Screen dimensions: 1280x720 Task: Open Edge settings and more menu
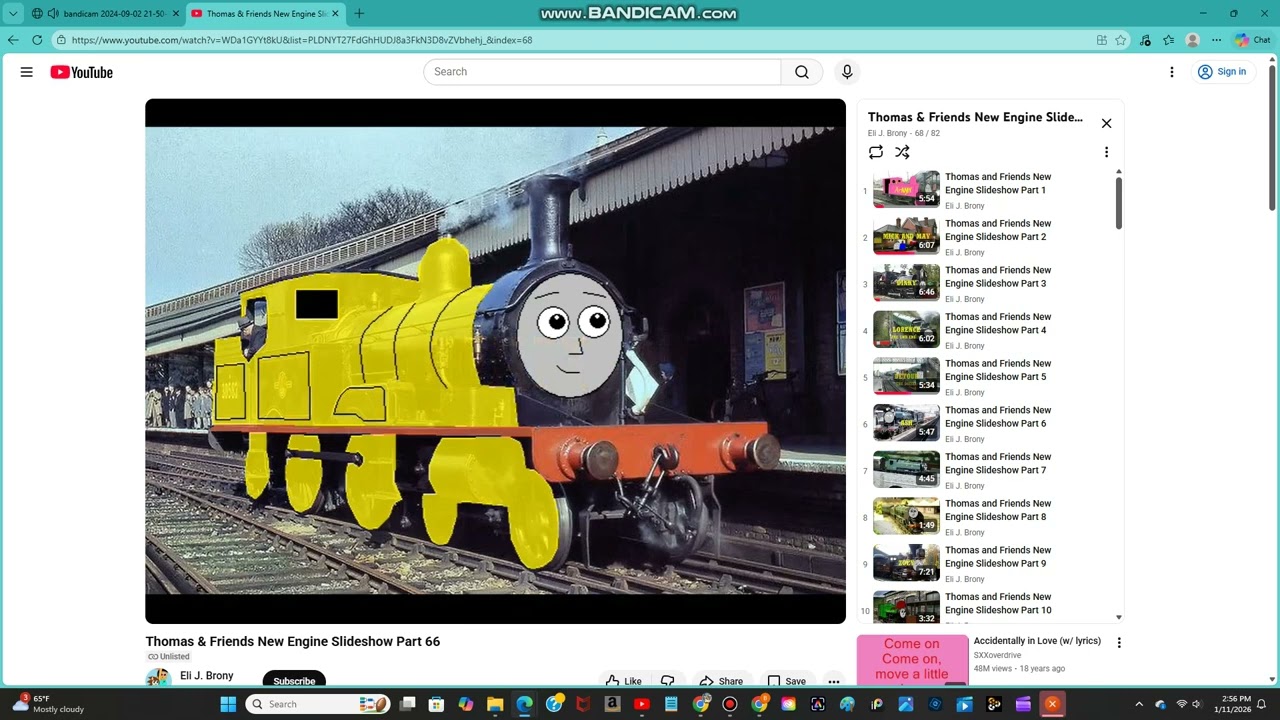coord(1216,40)
